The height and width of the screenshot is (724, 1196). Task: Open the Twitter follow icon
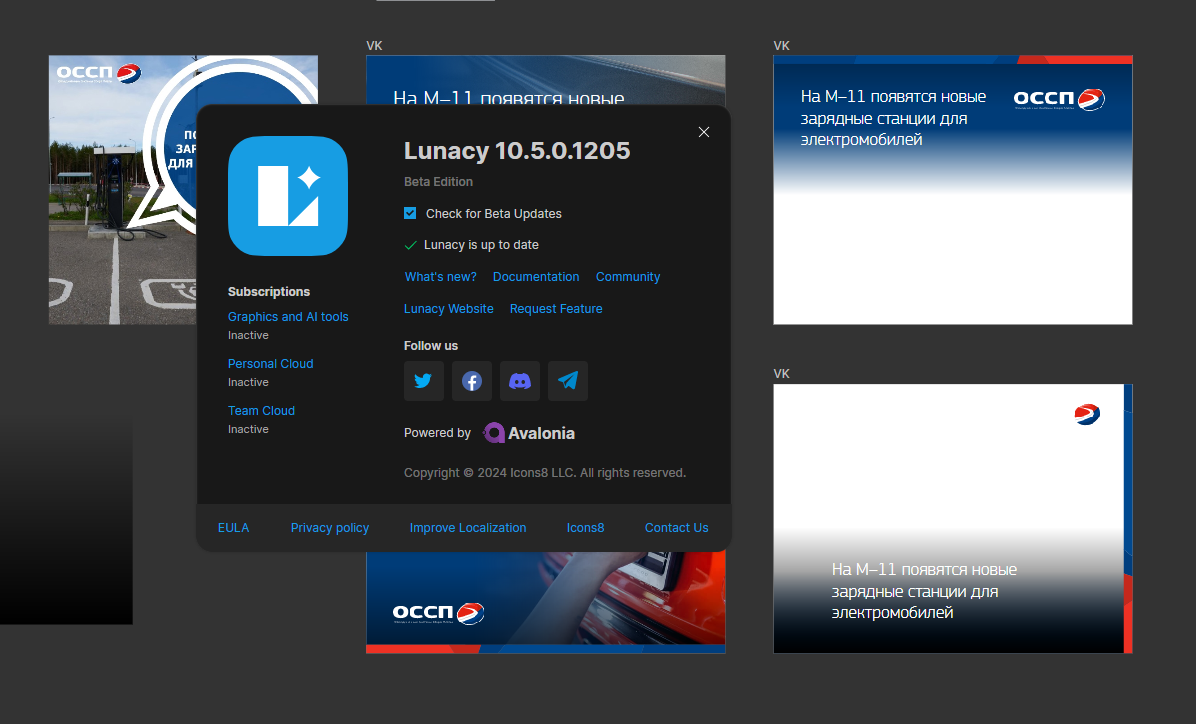pos(423,381)
